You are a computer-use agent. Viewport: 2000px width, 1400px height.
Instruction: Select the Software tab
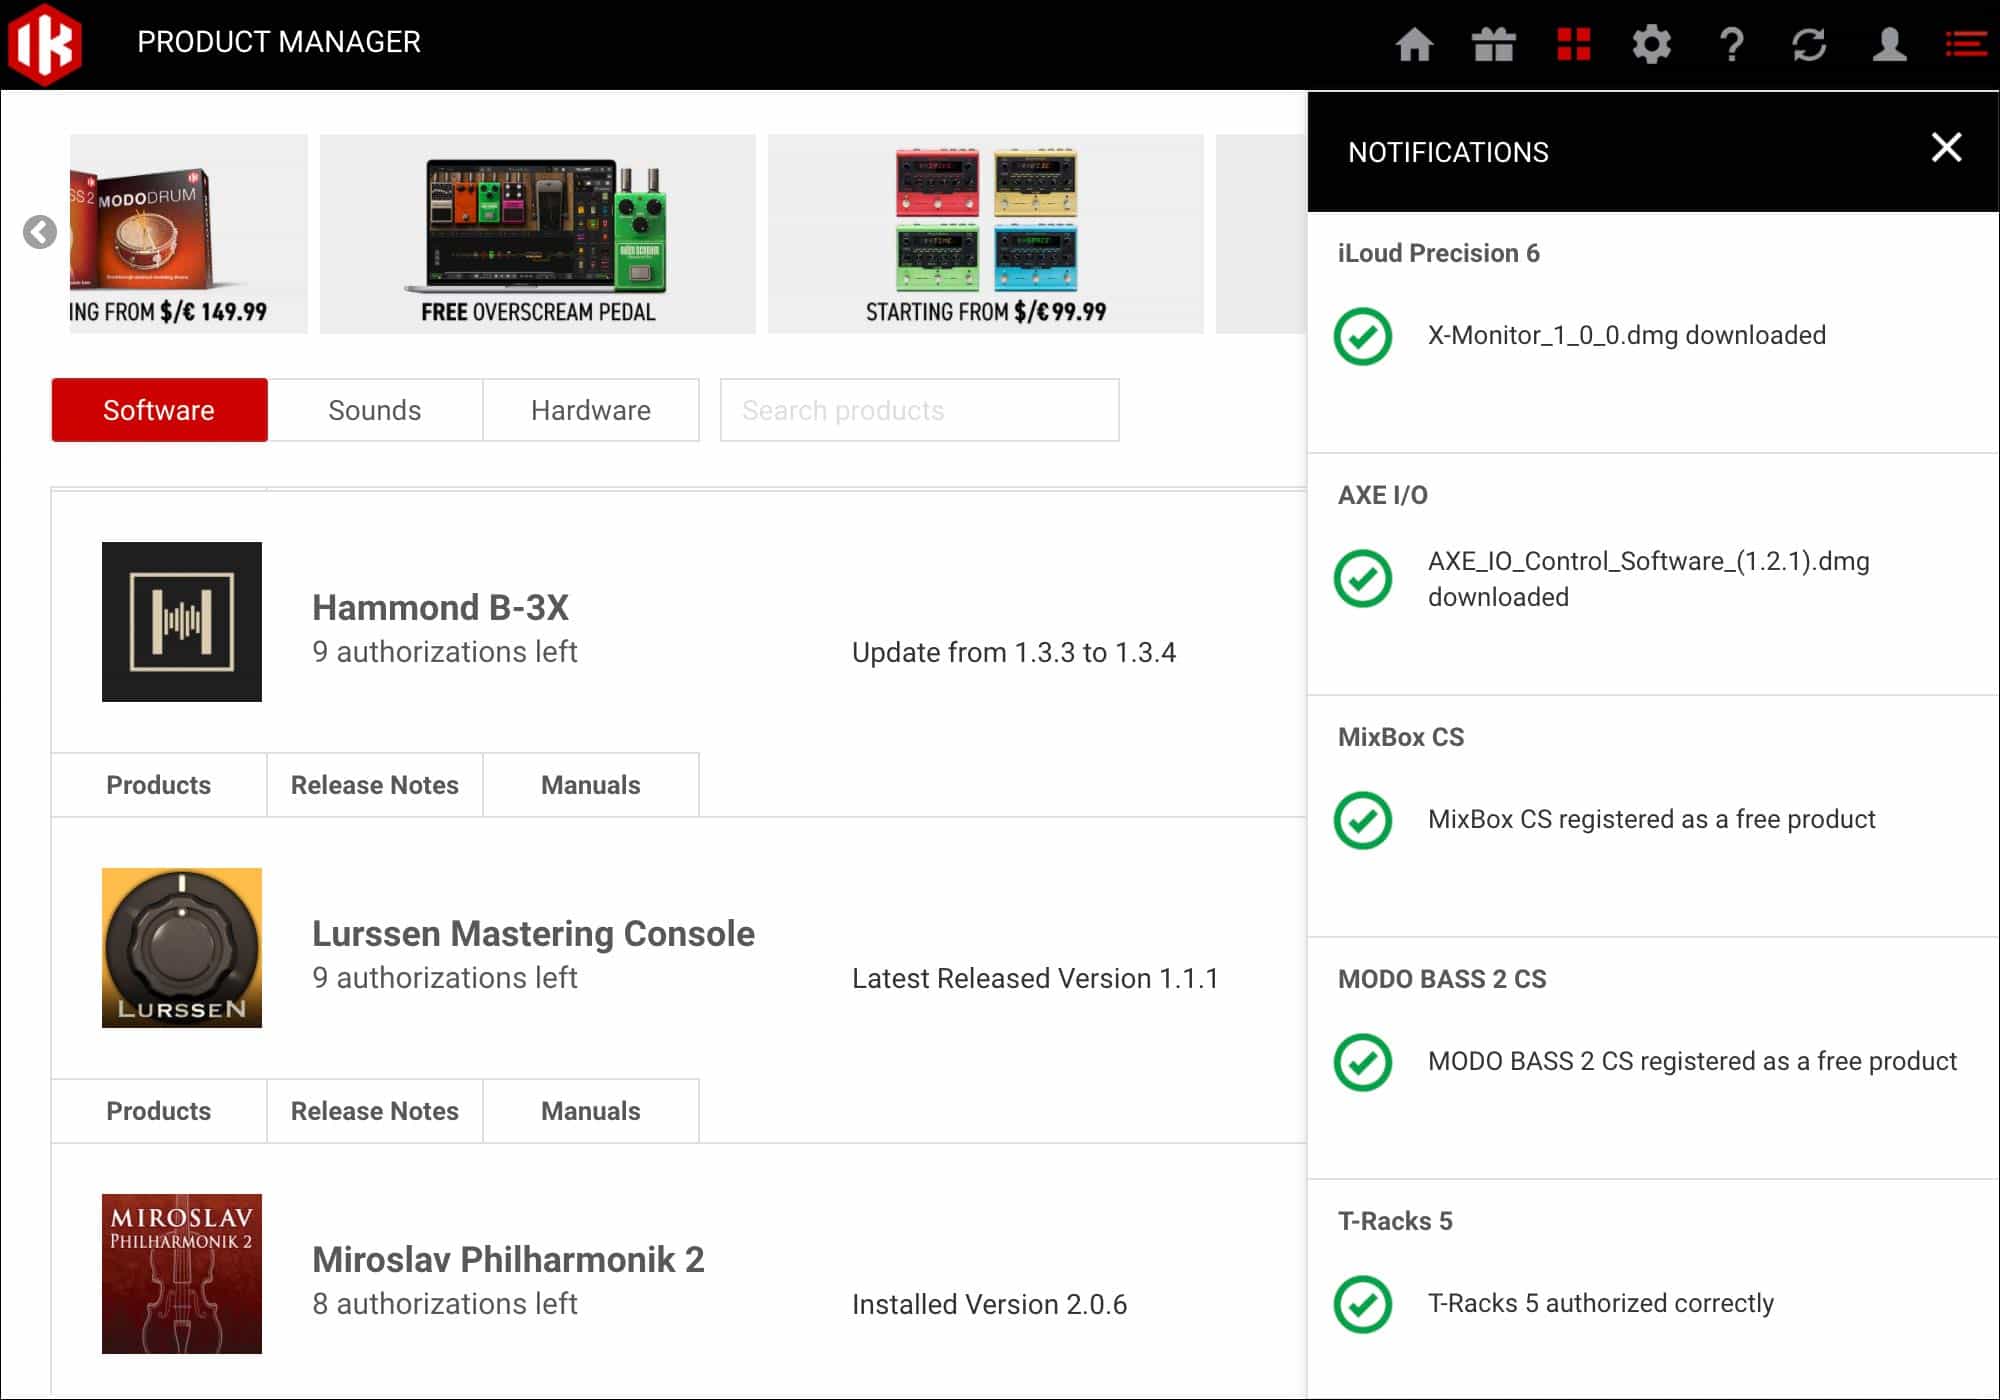click(157, 409)
